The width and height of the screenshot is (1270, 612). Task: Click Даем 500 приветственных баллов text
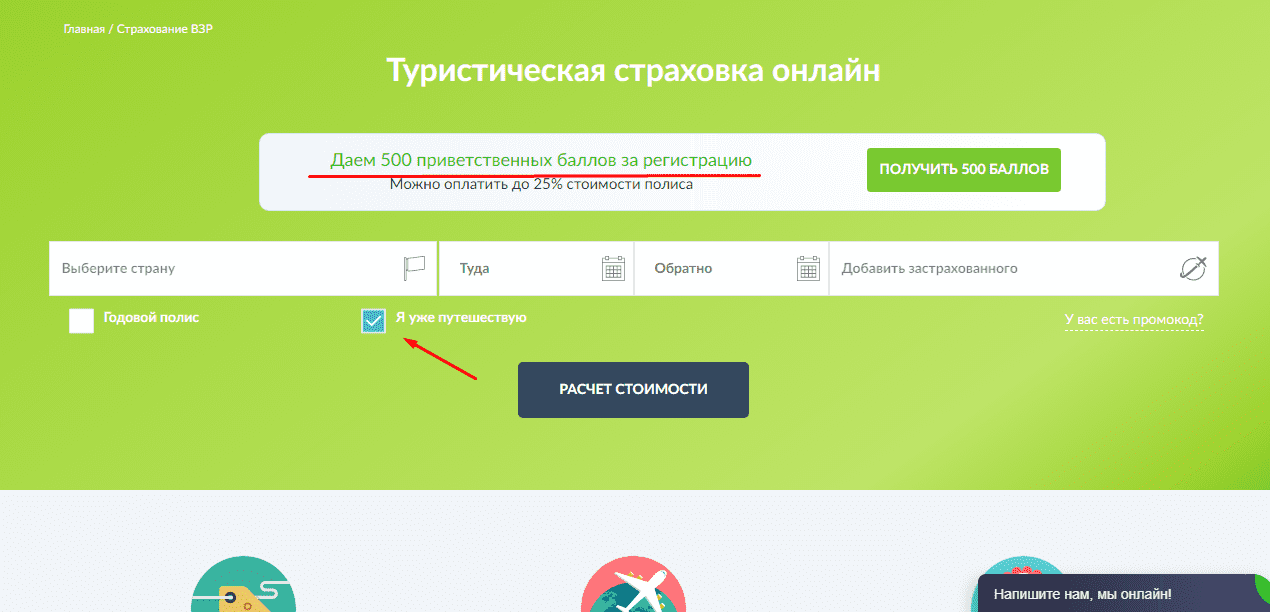pyautogui.click(x=541, y=160)
